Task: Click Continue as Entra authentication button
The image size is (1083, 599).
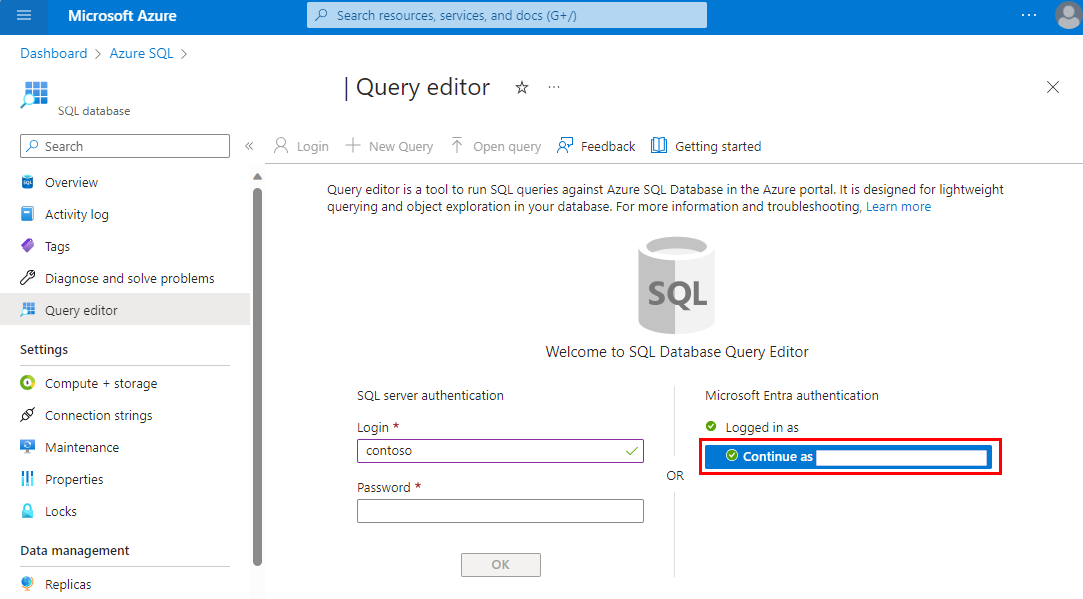Action: coord(848,457)
